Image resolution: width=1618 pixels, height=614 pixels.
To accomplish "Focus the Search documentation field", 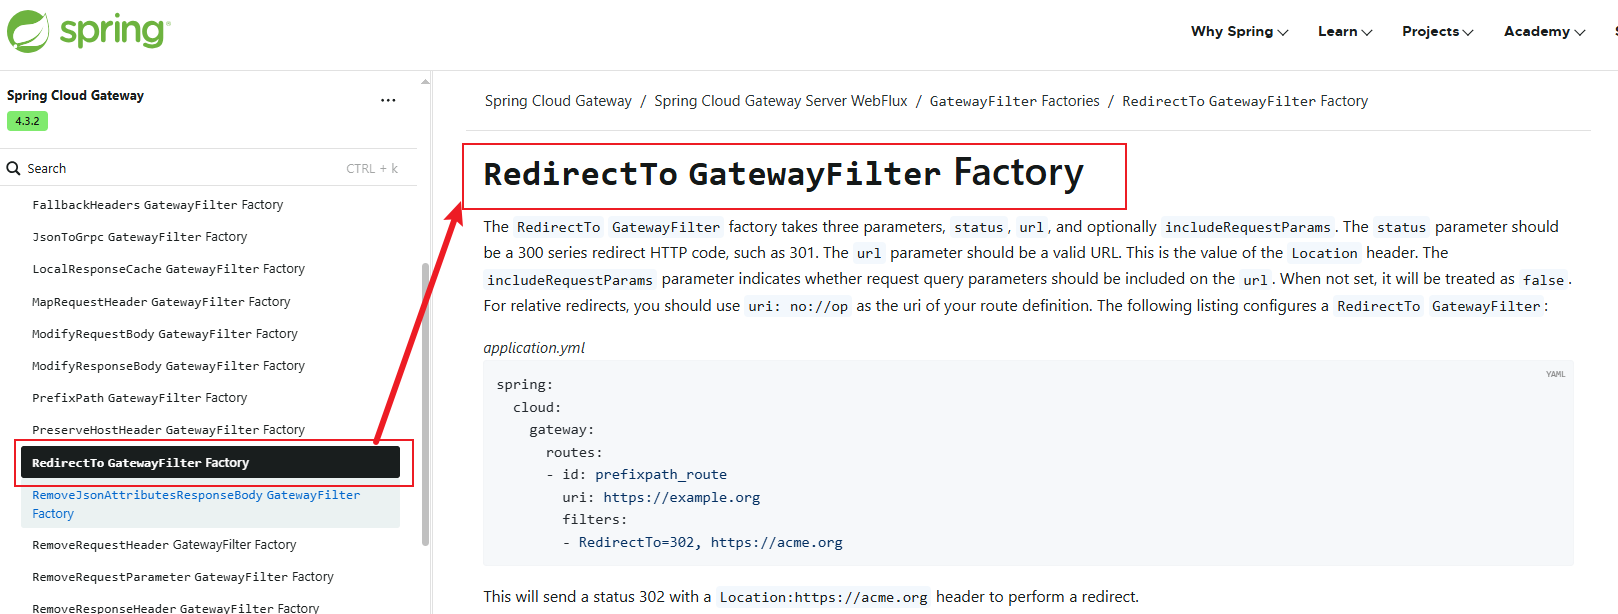I will [x=208, y=168].
